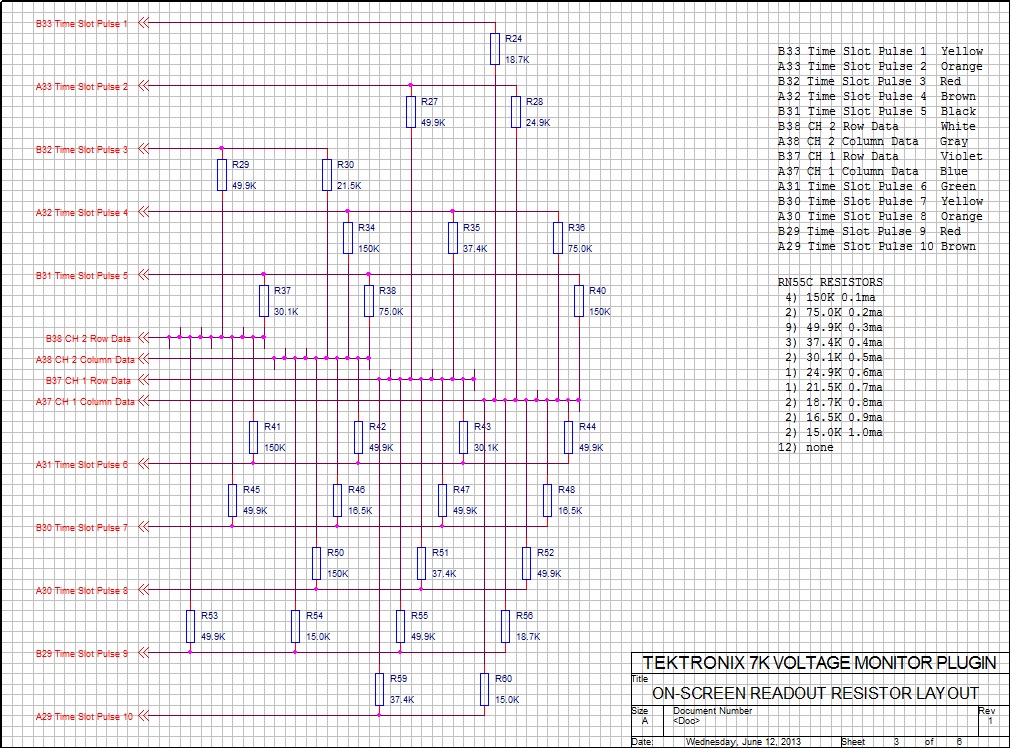Select resistor R47 symbol
The height and width of the screenshot is (749, 1011).
coord(442,501)
